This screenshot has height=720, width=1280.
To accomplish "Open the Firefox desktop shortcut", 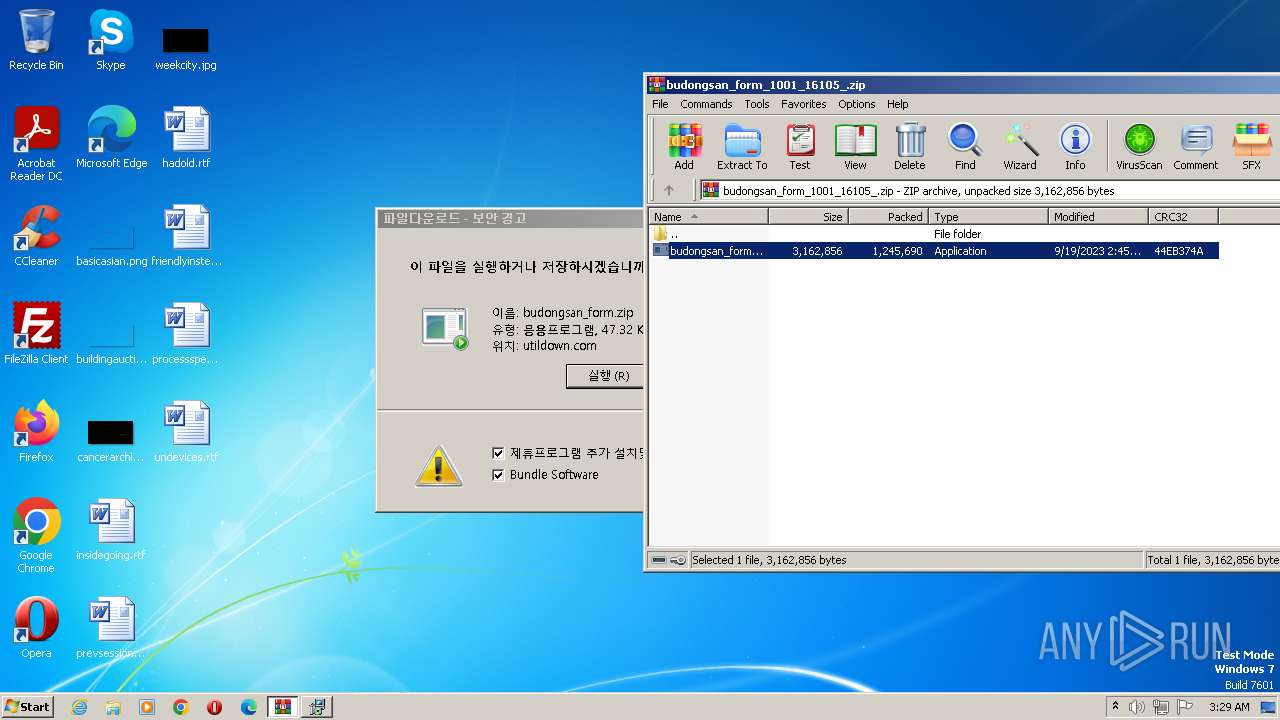I will pyautogui.click(x=36, y=431).
